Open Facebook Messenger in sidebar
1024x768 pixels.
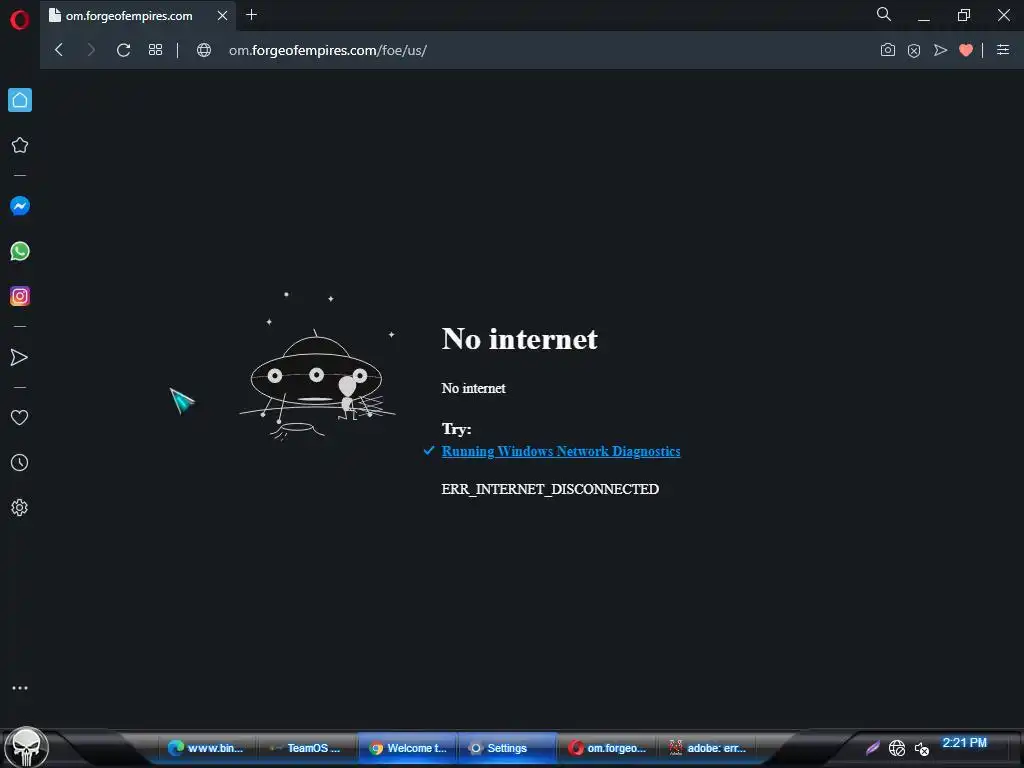pos(20,206)
